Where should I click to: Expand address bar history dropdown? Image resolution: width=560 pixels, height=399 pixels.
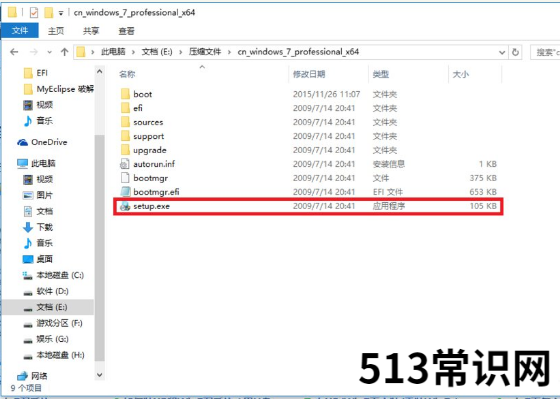coord(502,53)
